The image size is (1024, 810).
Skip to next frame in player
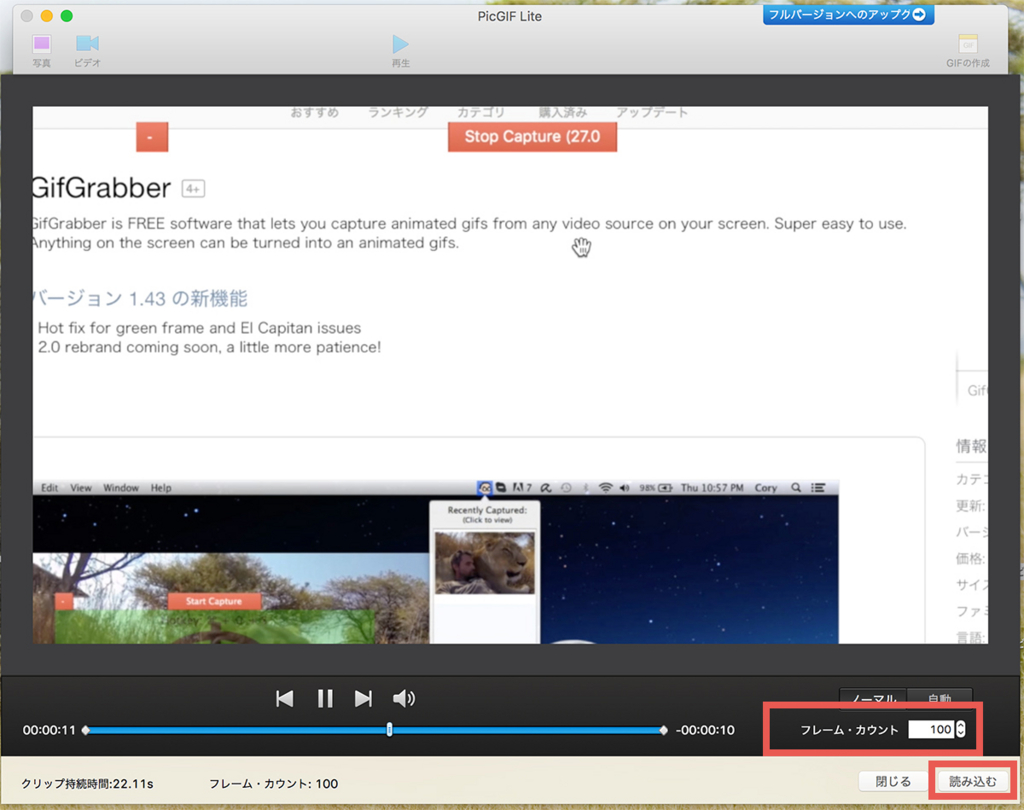tap(364, 698)
